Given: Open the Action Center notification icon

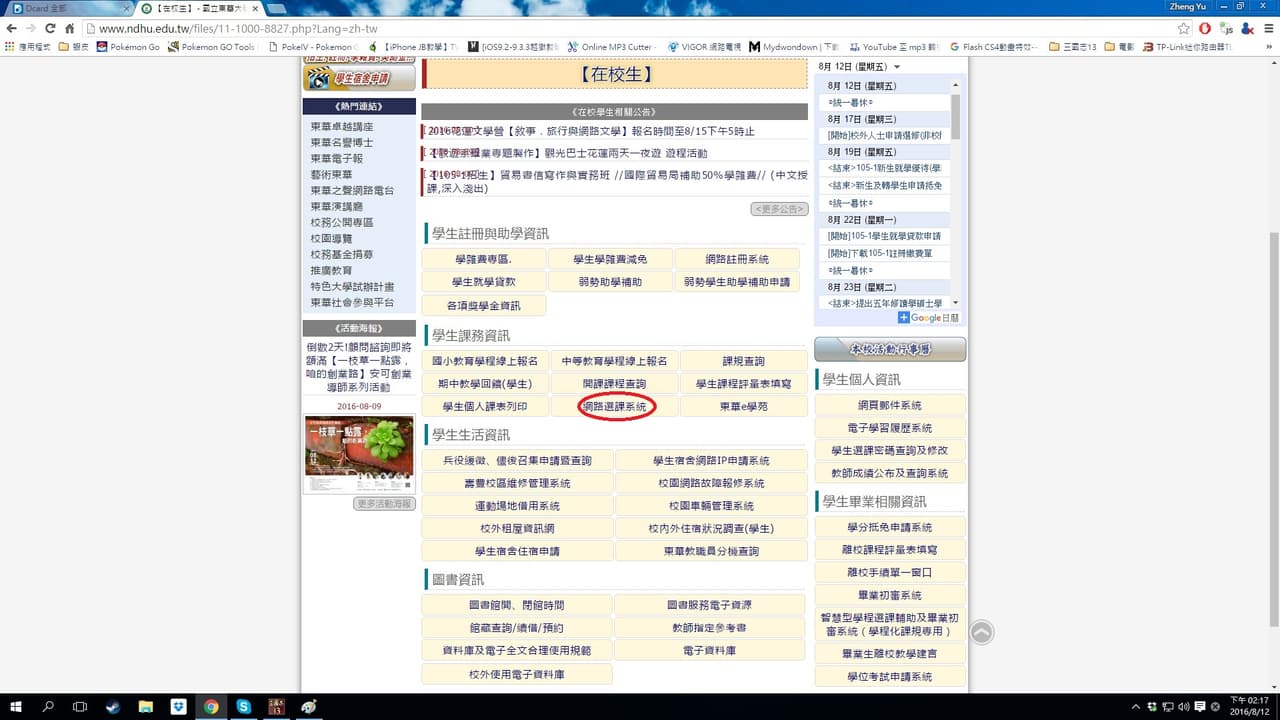Looking at the screenshot, I should 1200,706.
